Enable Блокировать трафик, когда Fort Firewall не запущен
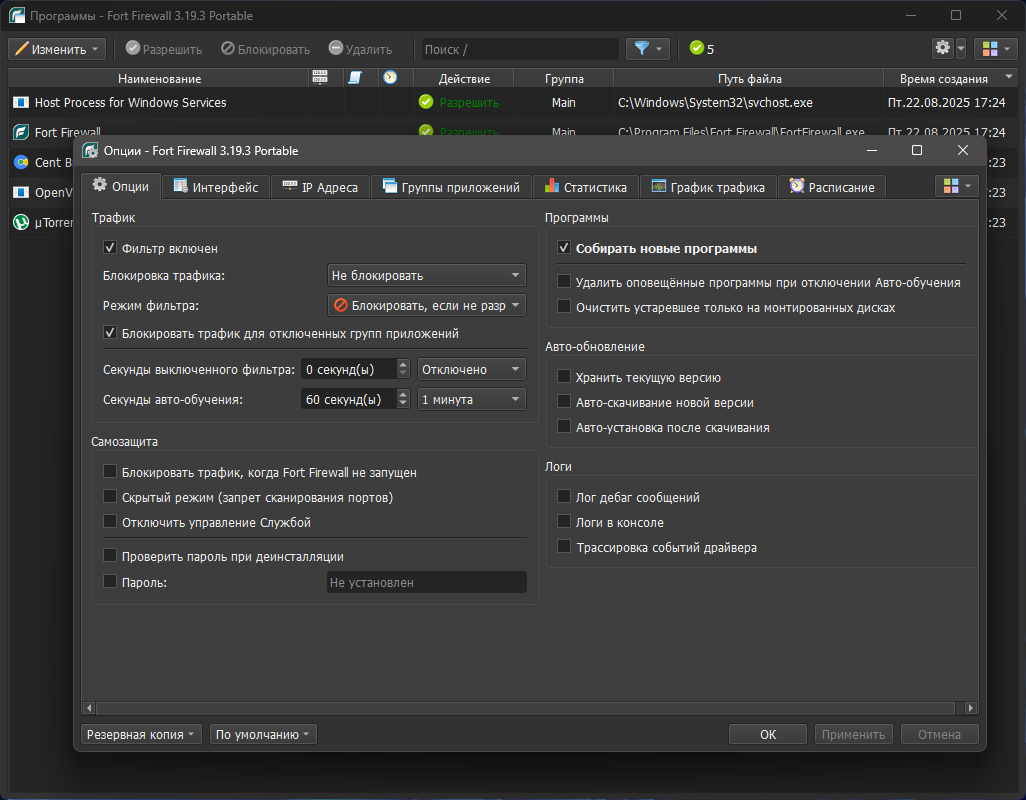The width and height of the screenshot is (1026, 800). [110, 472]
